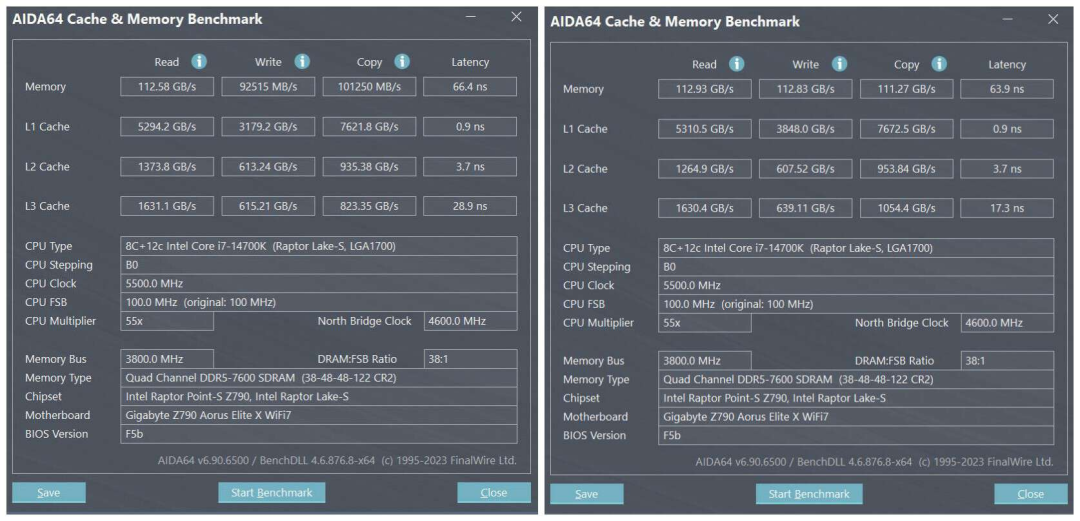
Task: Select Memory latency 63.9 ns value
Action: (1007, 89)
